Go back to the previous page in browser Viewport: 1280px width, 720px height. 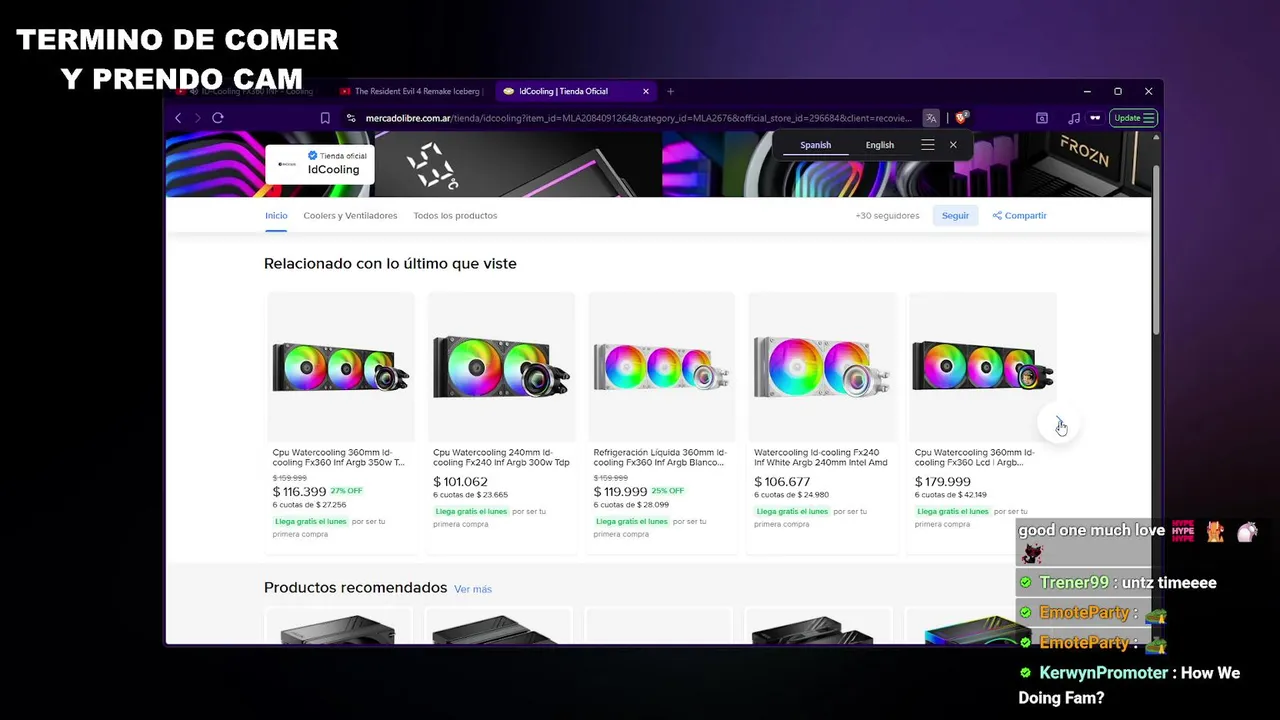(179, 118)
